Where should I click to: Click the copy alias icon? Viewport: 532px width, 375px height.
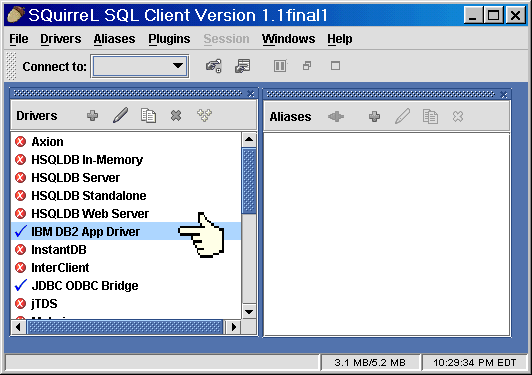(x=431, y=116)
